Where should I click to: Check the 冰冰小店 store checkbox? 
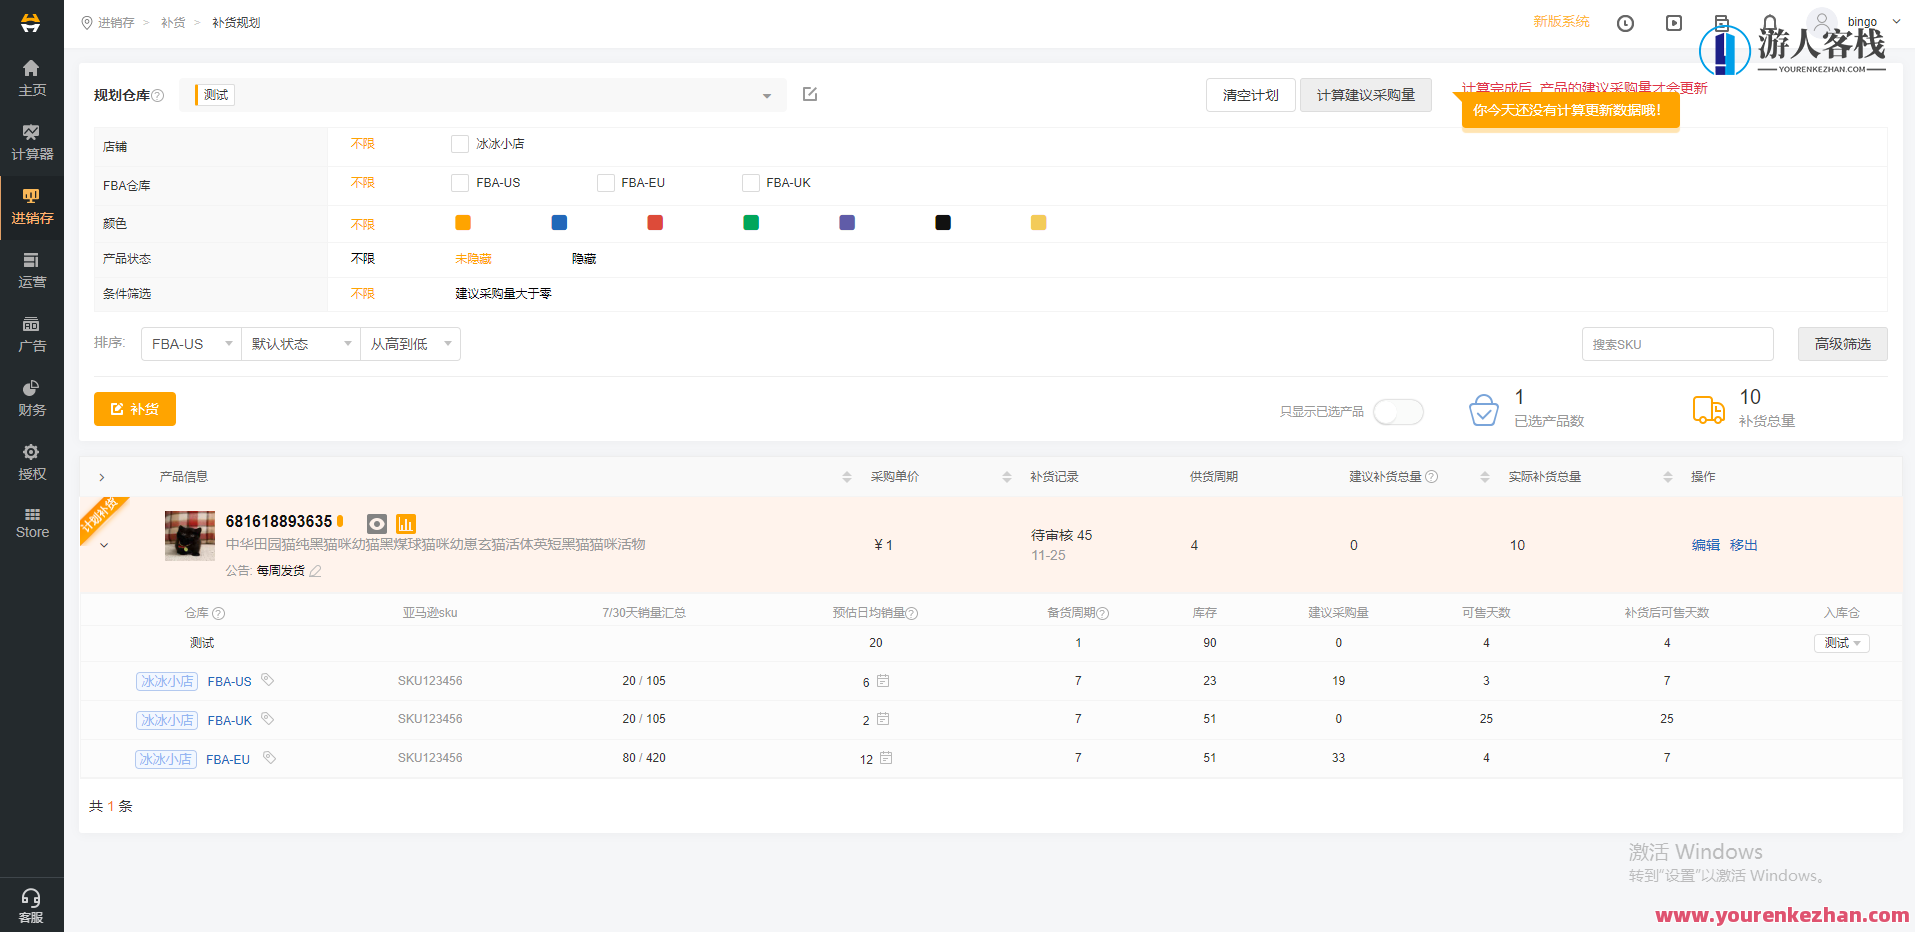[x=460, y=143]
